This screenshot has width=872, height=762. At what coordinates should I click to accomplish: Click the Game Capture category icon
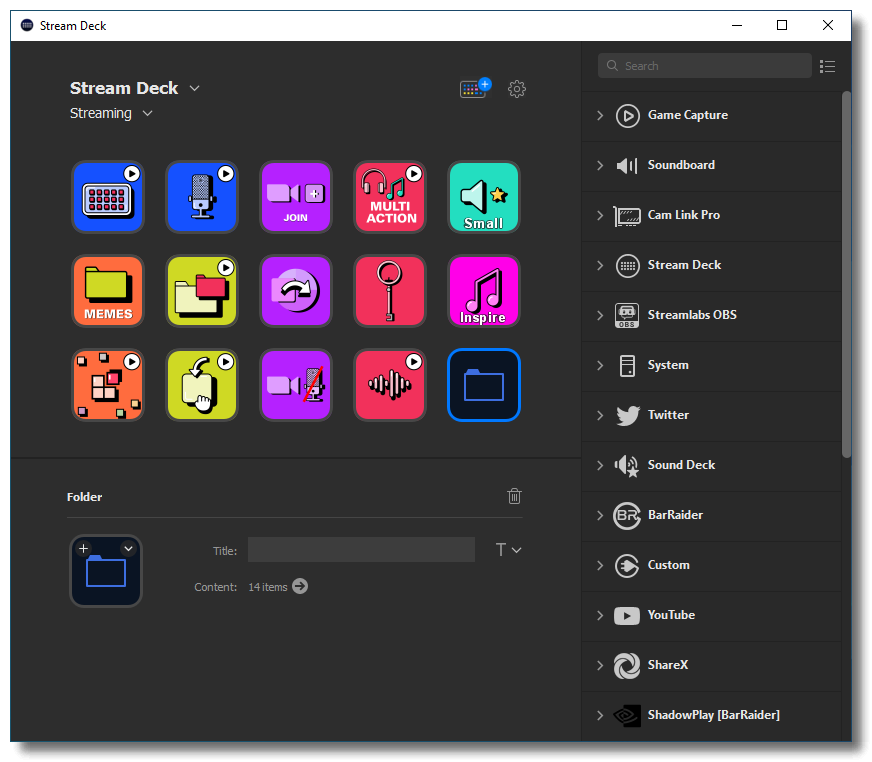627,116
